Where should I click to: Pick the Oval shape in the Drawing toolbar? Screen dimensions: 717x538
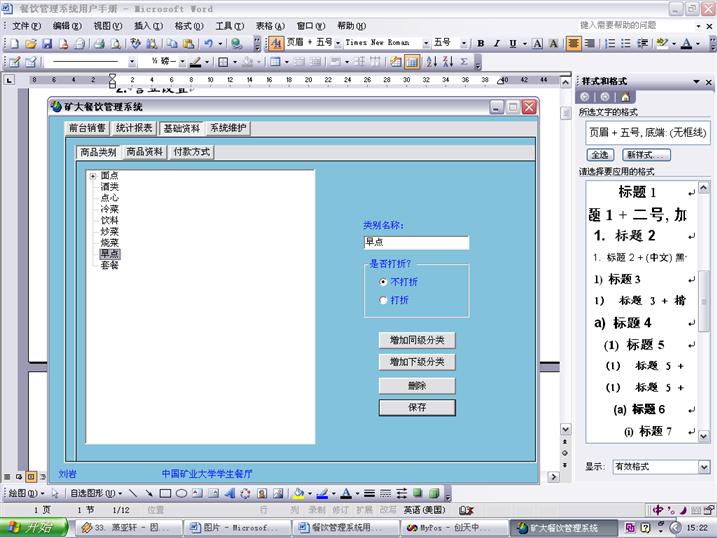[x=181, y=493]
